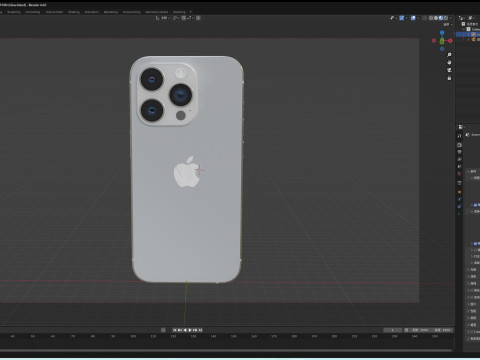480x360 pixels.
Task: Click the timeline horizontal scrollbar
Action: click(x=227, y=351)
